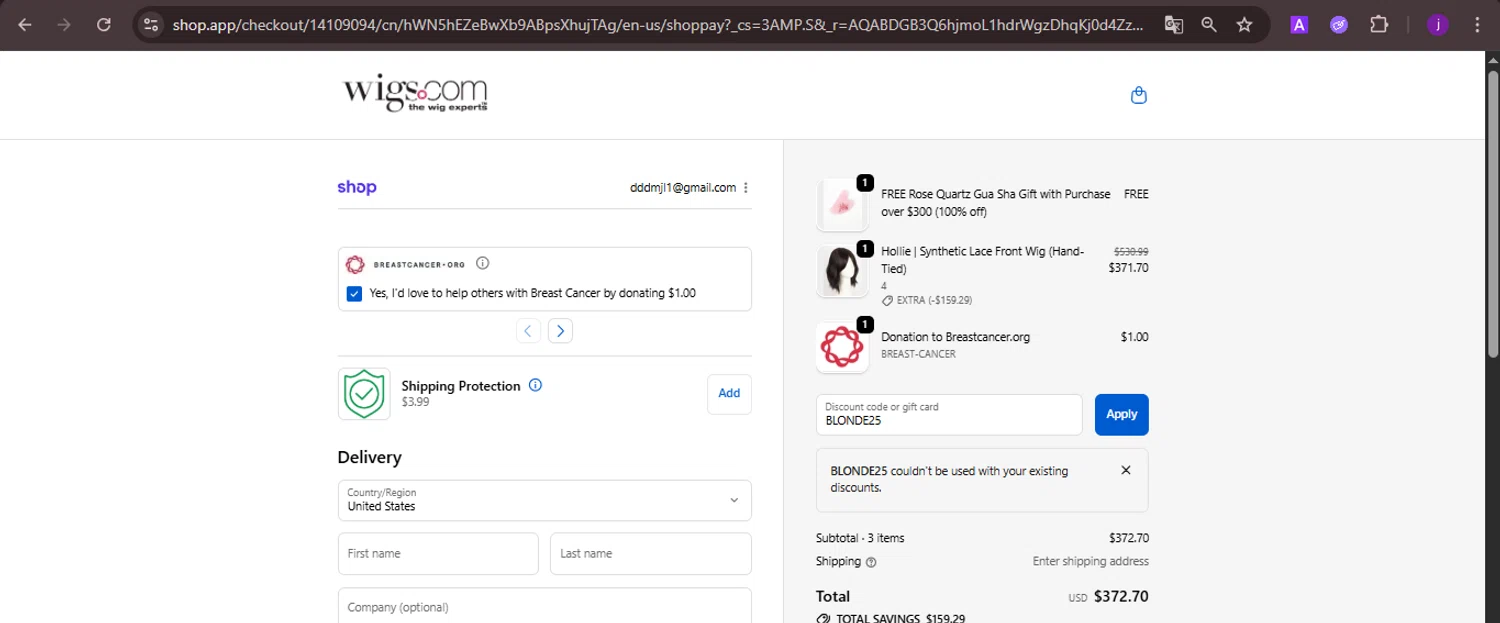
Task: Open the Shipping help question icon
Action: pyautogui.click(x=871, y=562)
